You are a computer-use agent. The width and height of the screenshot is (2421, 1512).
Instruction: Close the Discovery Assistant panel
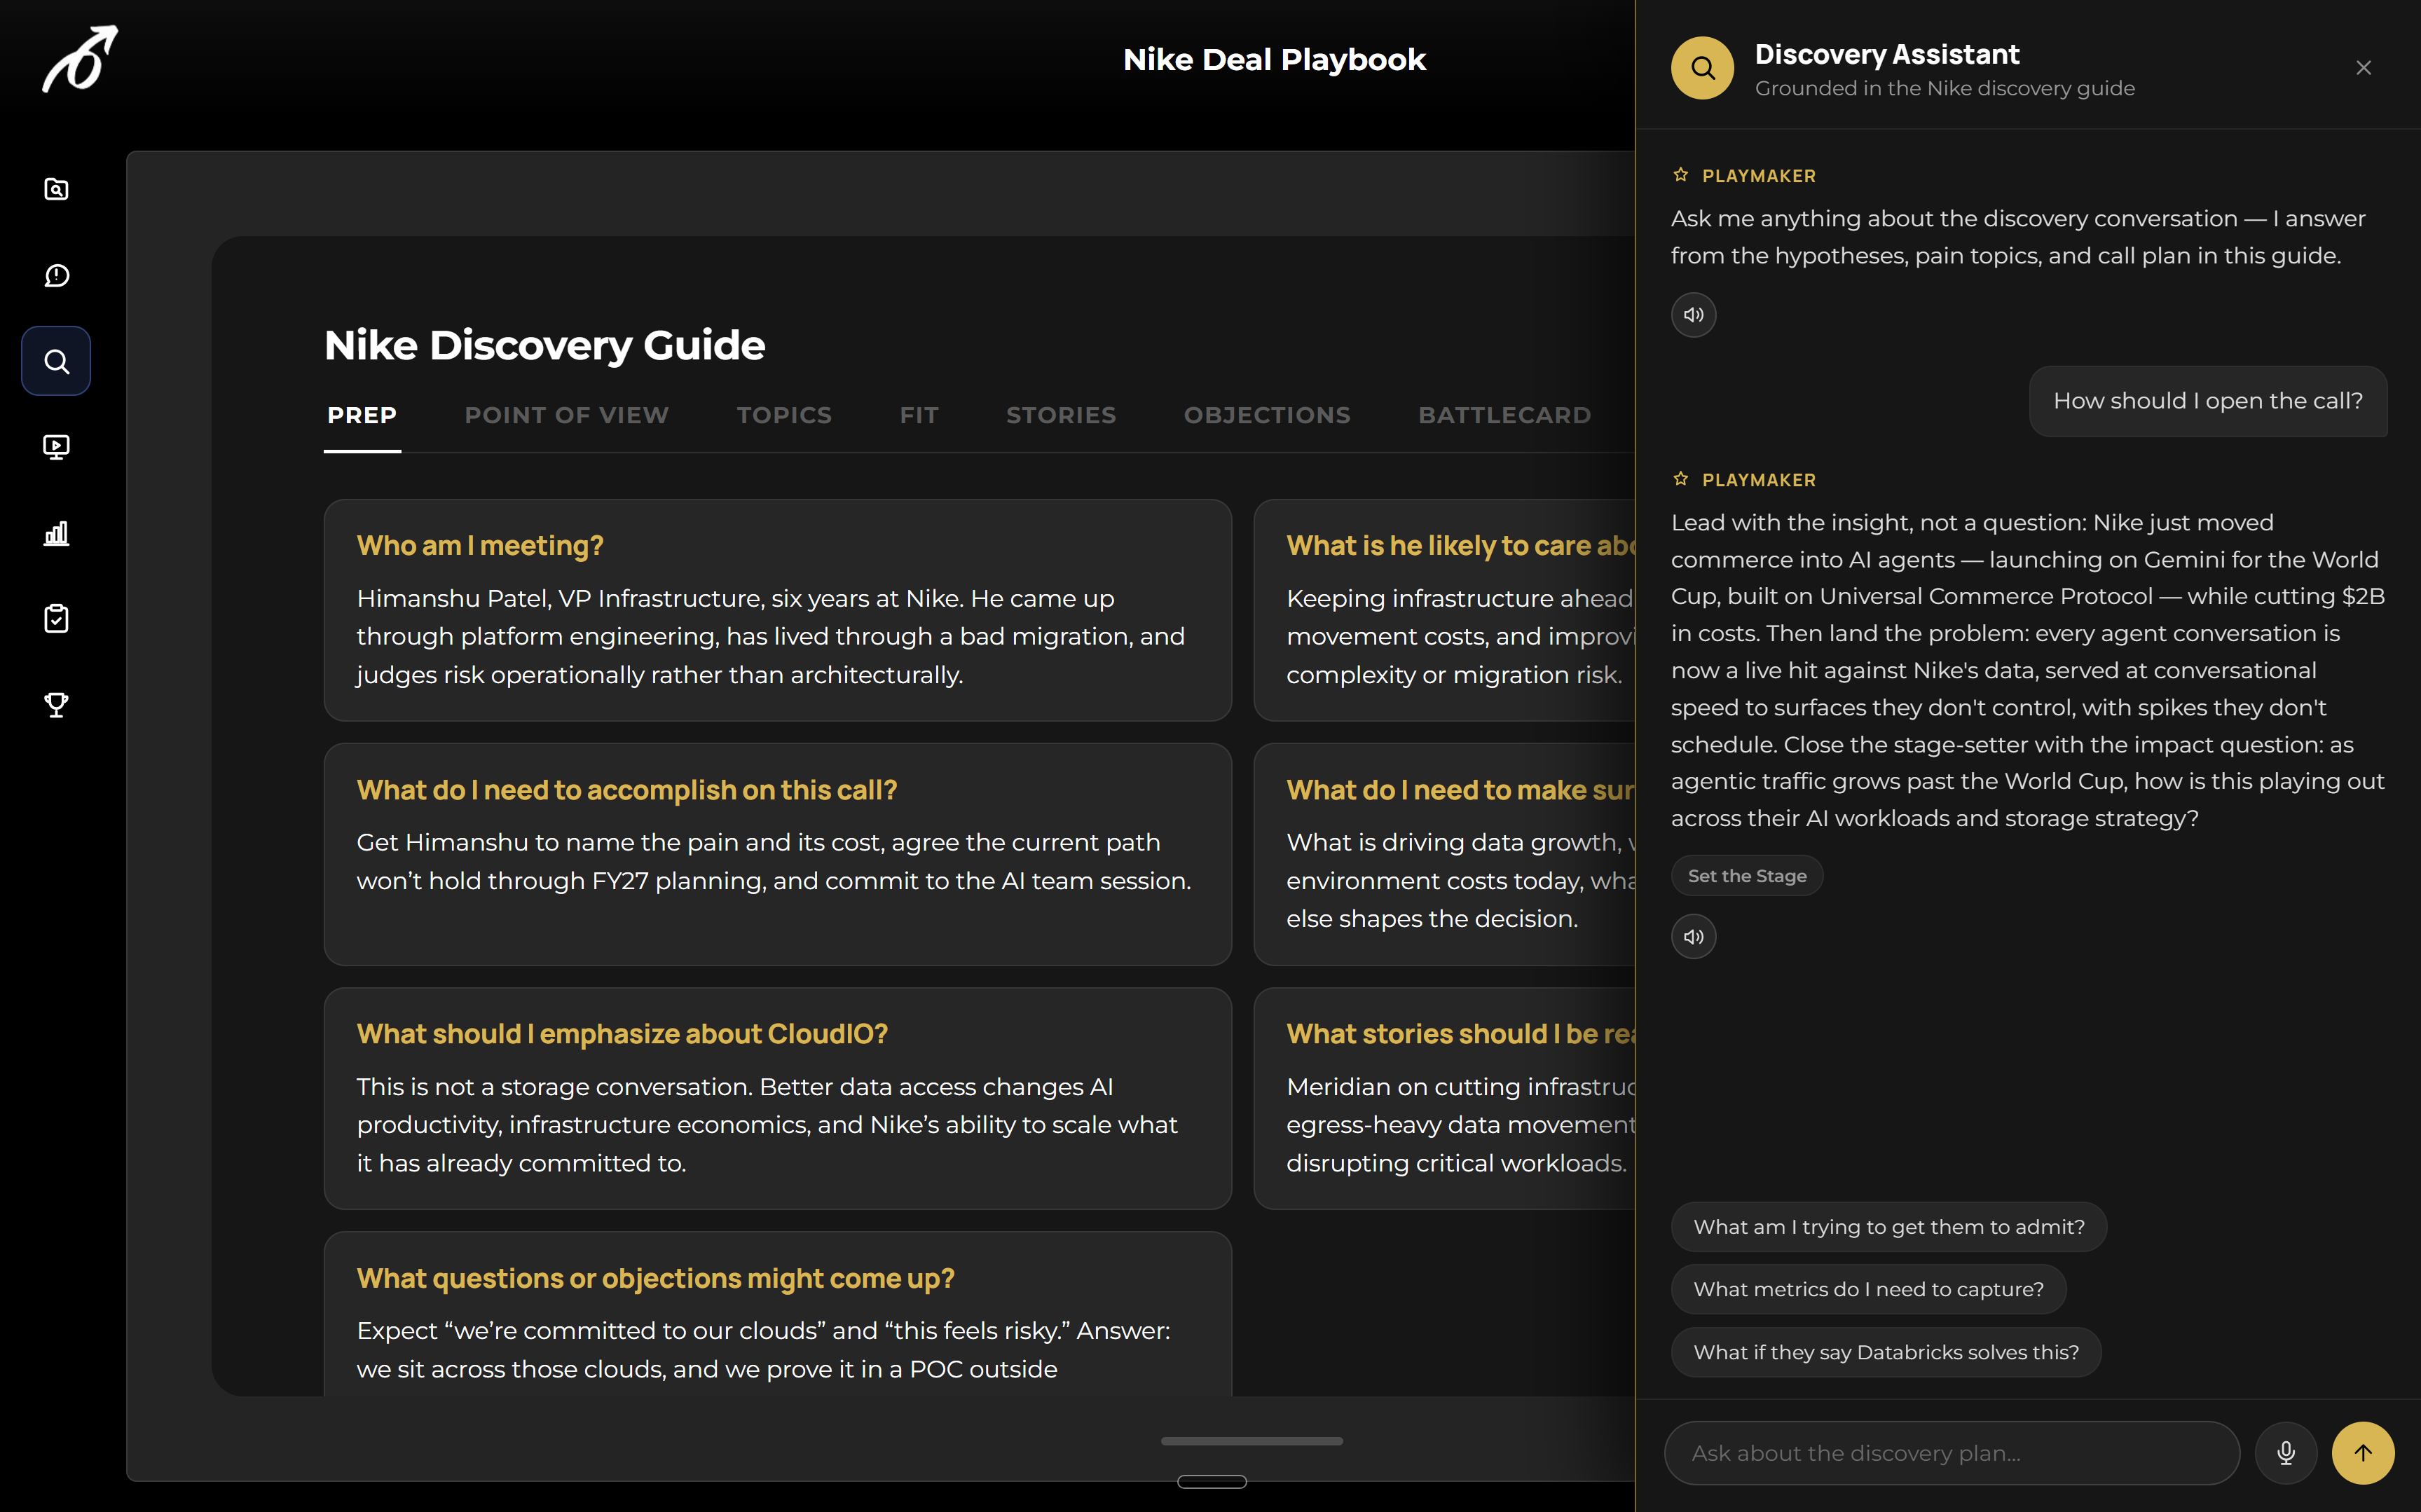[x=2363, y=68]
